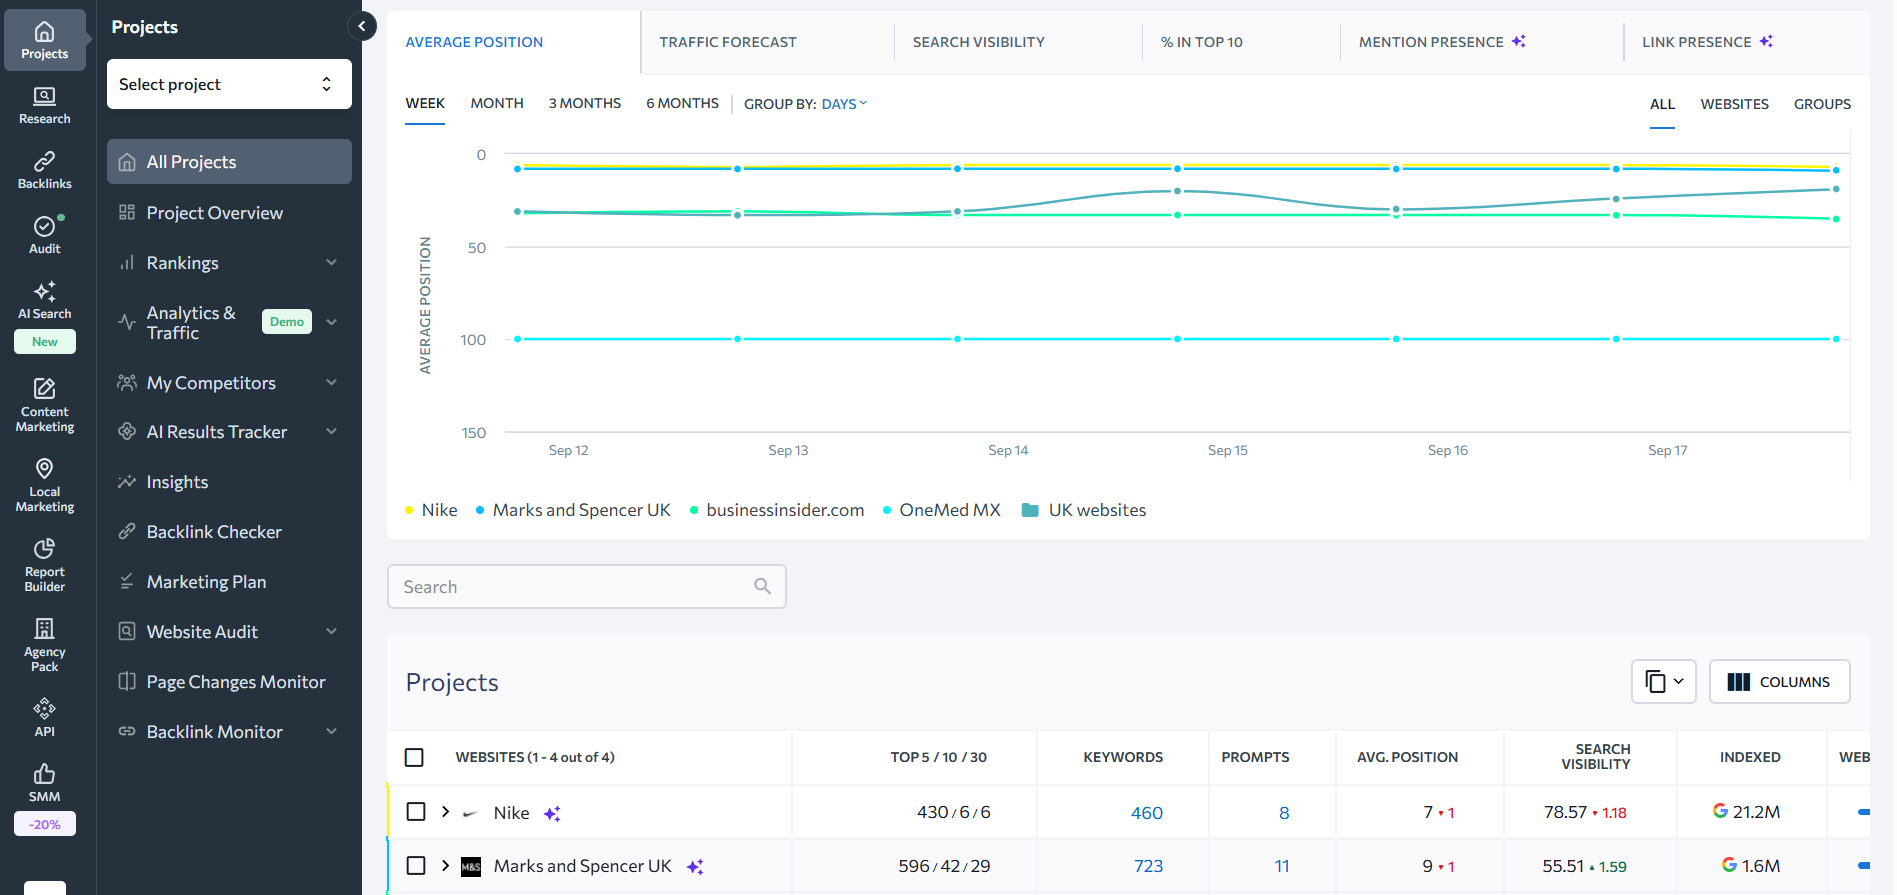Click the Google icon in Nike's Indexed cell
Image resolution: width=1897 pixels, height=895 pixels.
point(1720,811)
